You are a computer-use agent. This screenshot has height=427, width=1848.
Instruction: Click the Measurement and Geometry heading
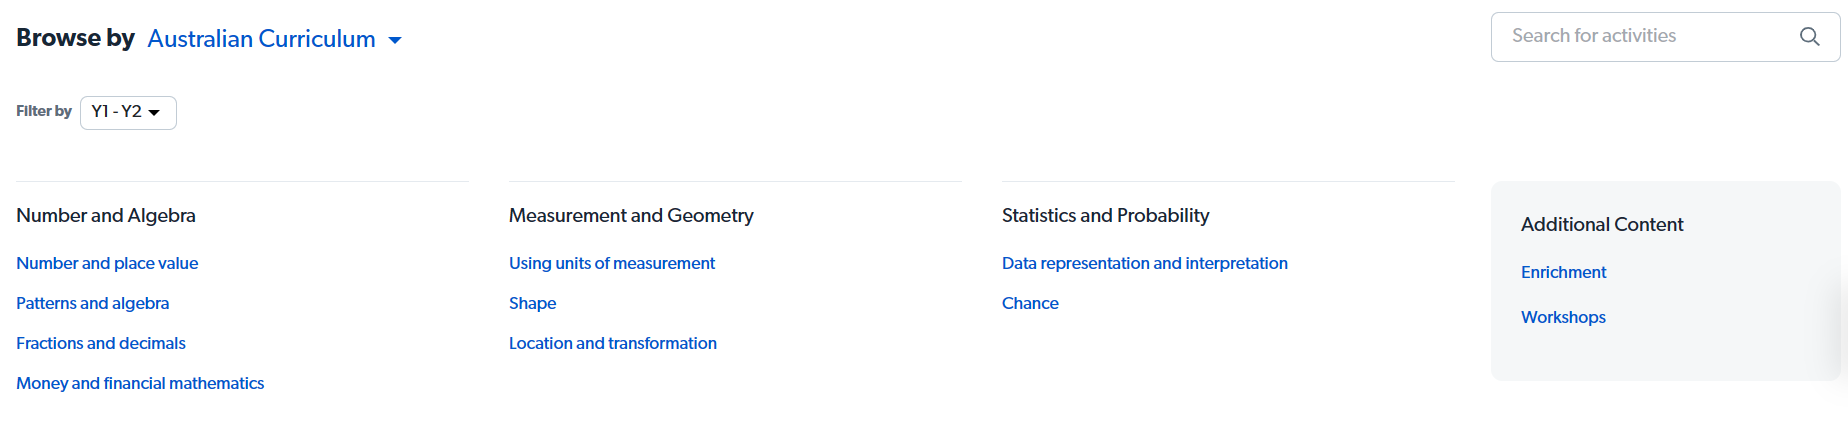pyautogui.click(x=631, y=215)
